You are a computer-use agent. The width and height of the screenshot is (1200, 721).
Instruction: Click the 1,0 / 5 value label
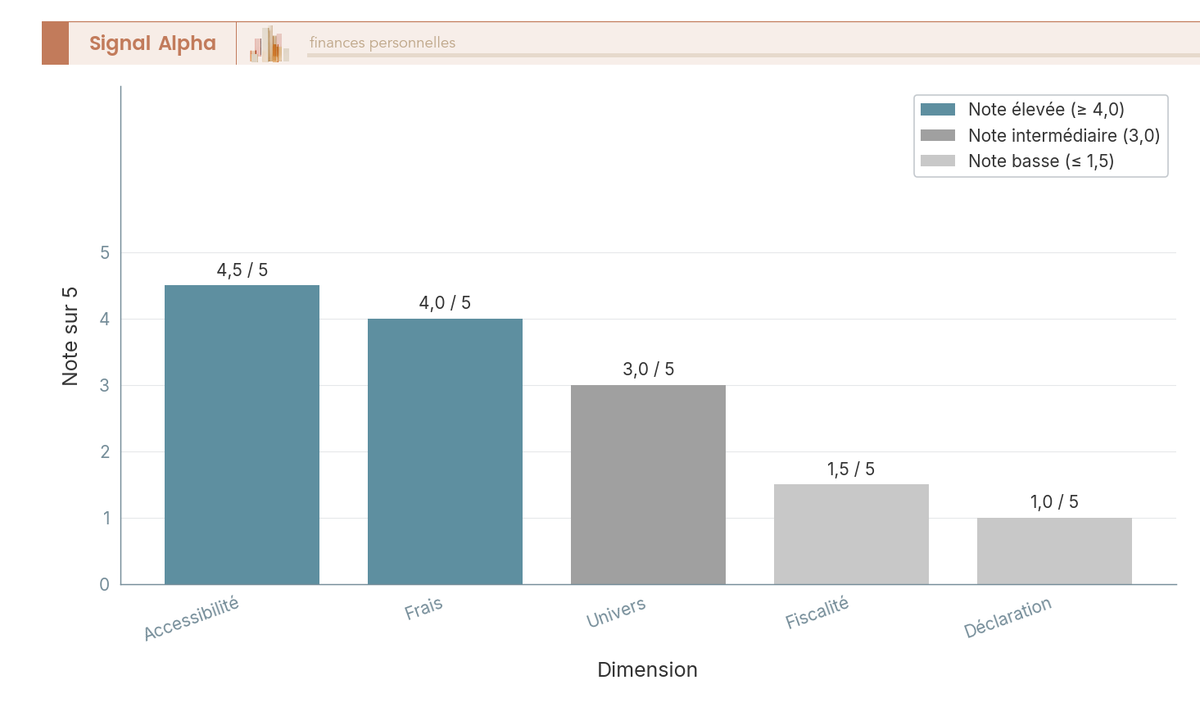(x=1054, y=502)
